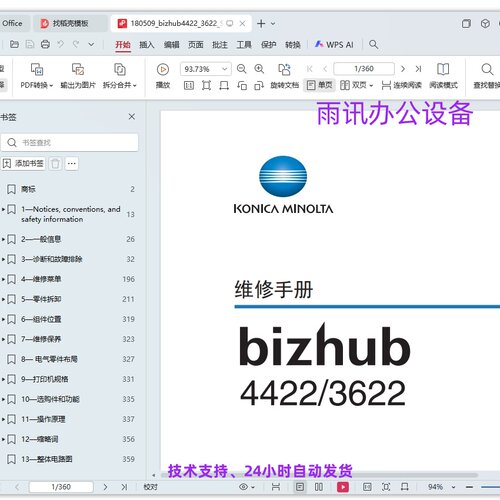Close the bookmarks panel
Viewport: 500px width, 500px height.
tap(132, 117)
